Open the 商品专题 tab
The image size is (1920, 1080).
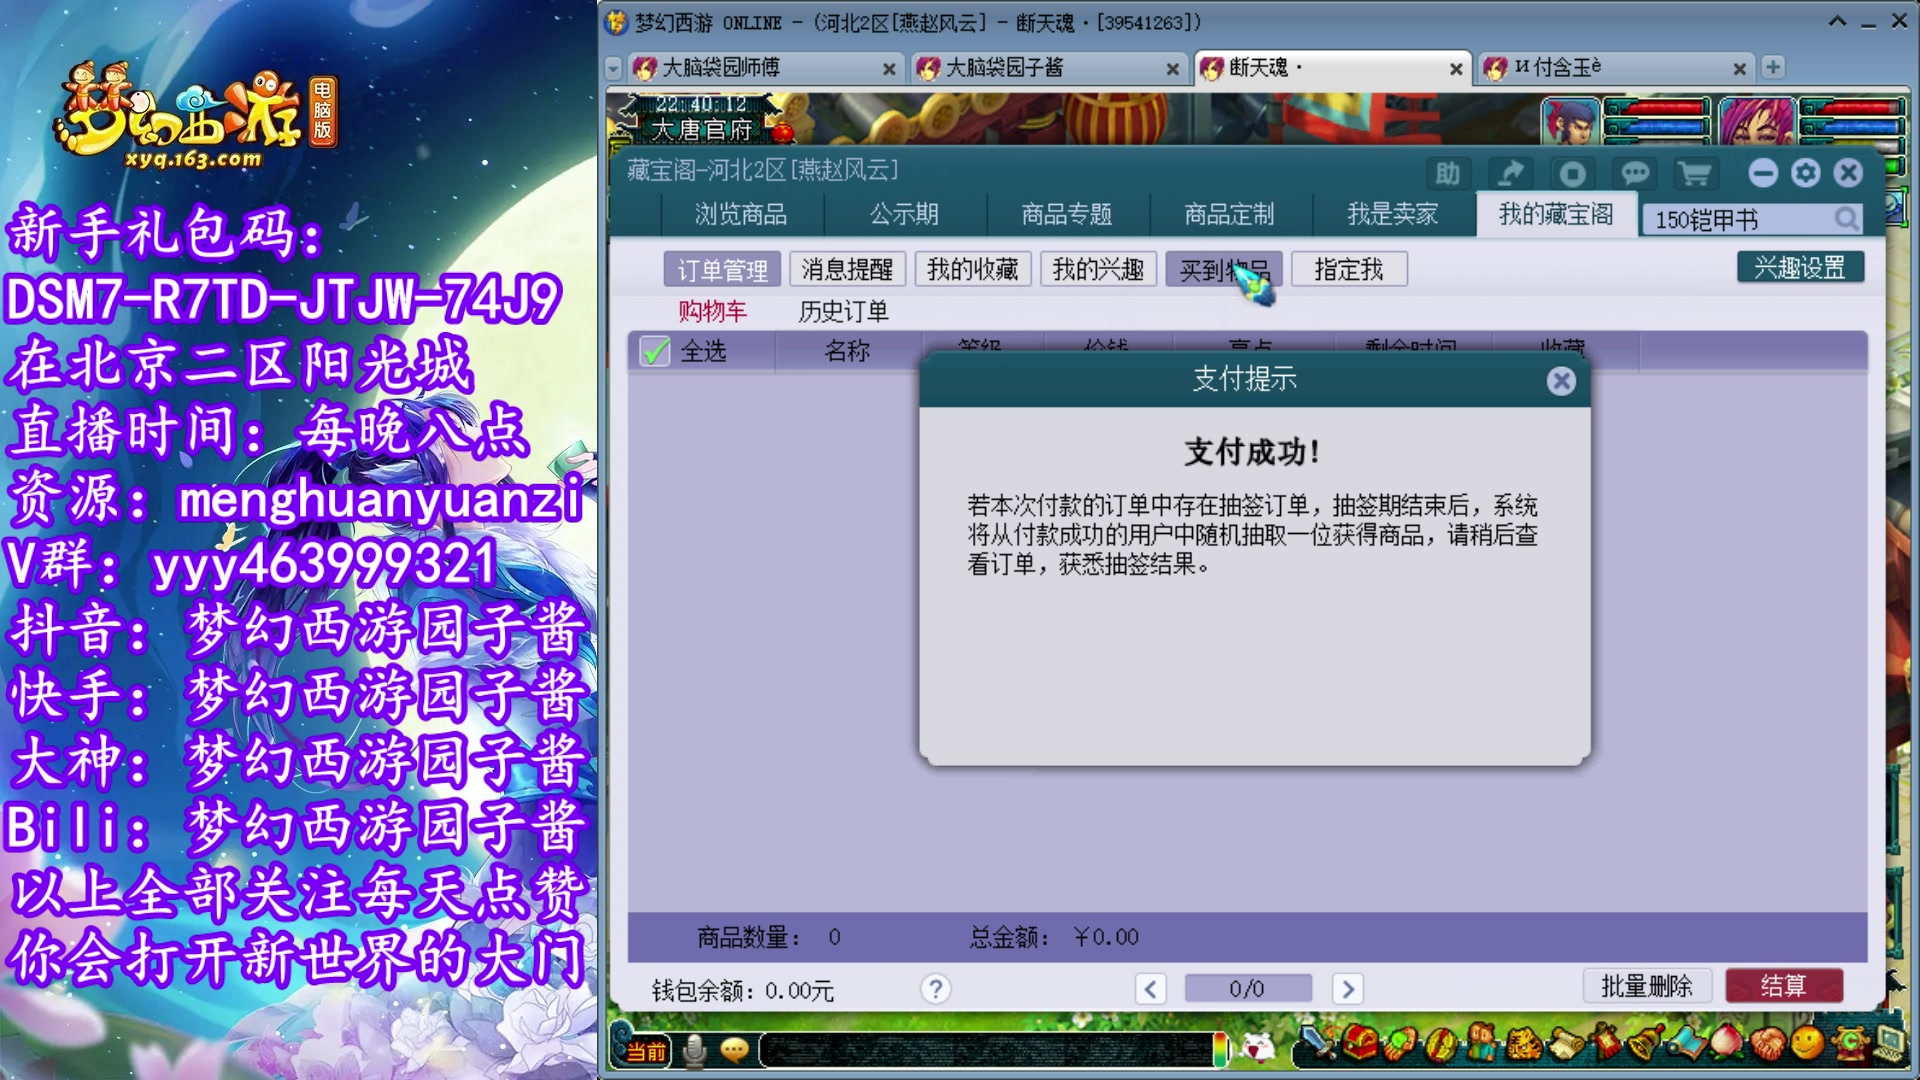pyautogui.click(x=1066, y=214)
